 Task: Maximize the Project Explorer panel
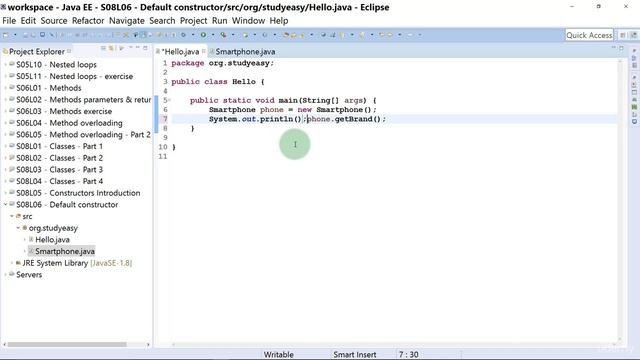pyautogui.click(x=145, y=48)
